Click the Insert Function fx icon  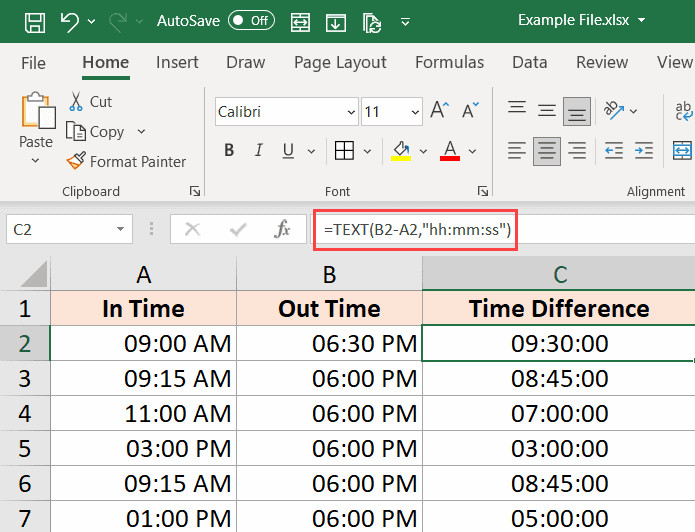point(282,230)
